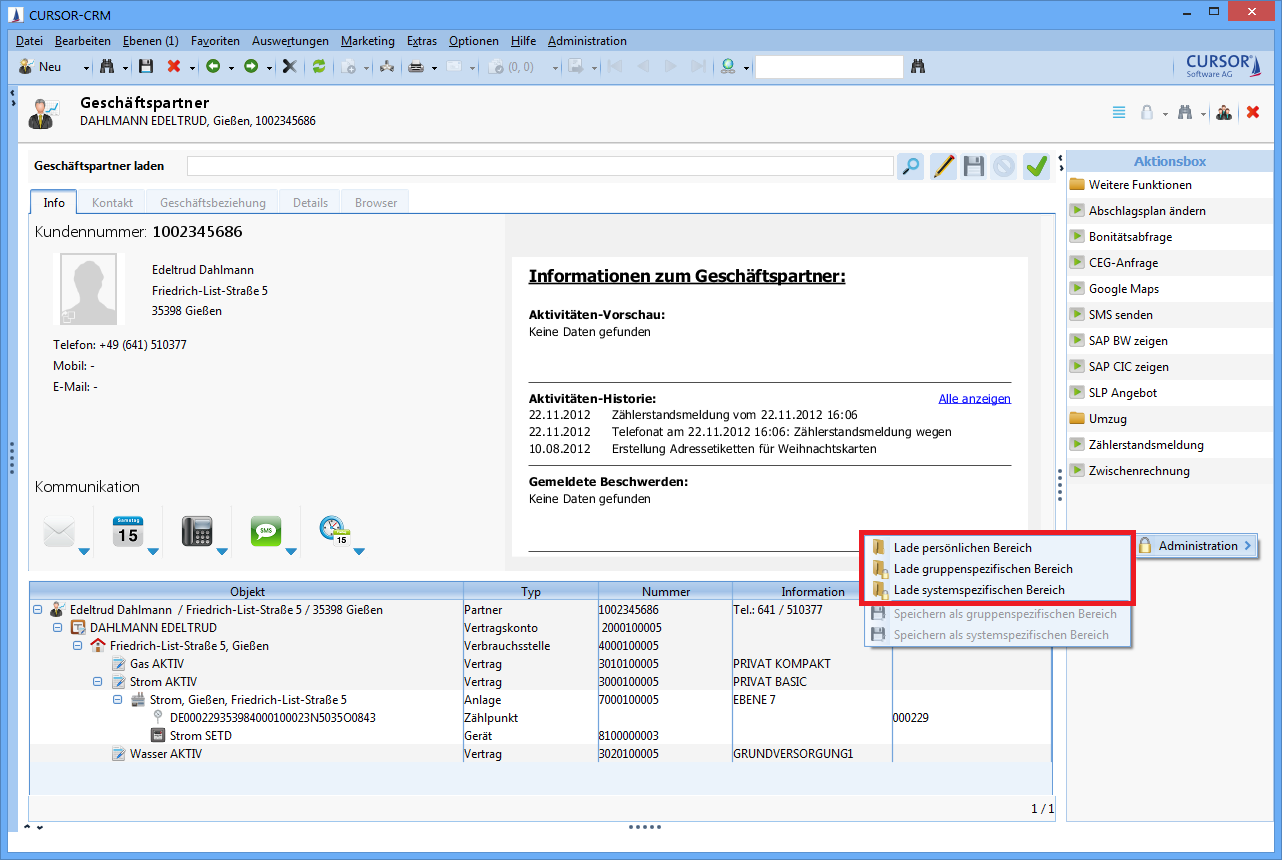
Task: Click the Alle anzeigen link
Action: coord(974,399)
